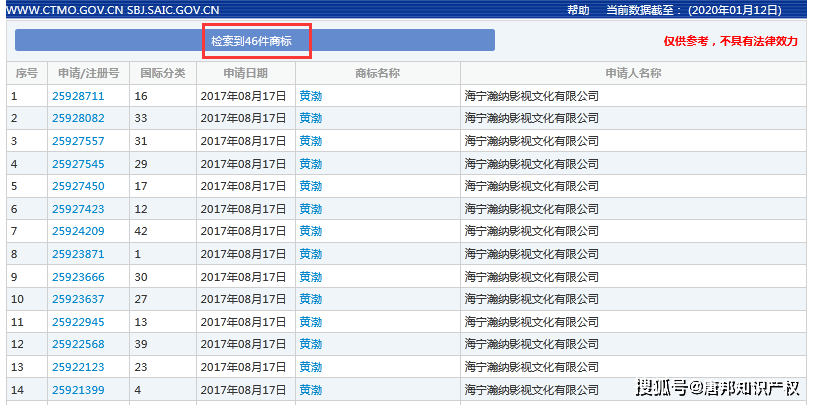This screenshot has width=816, height=405.
Task: Select the 仅供参考，不具有法律效力 notice text
Action: (x=730, y=42)
